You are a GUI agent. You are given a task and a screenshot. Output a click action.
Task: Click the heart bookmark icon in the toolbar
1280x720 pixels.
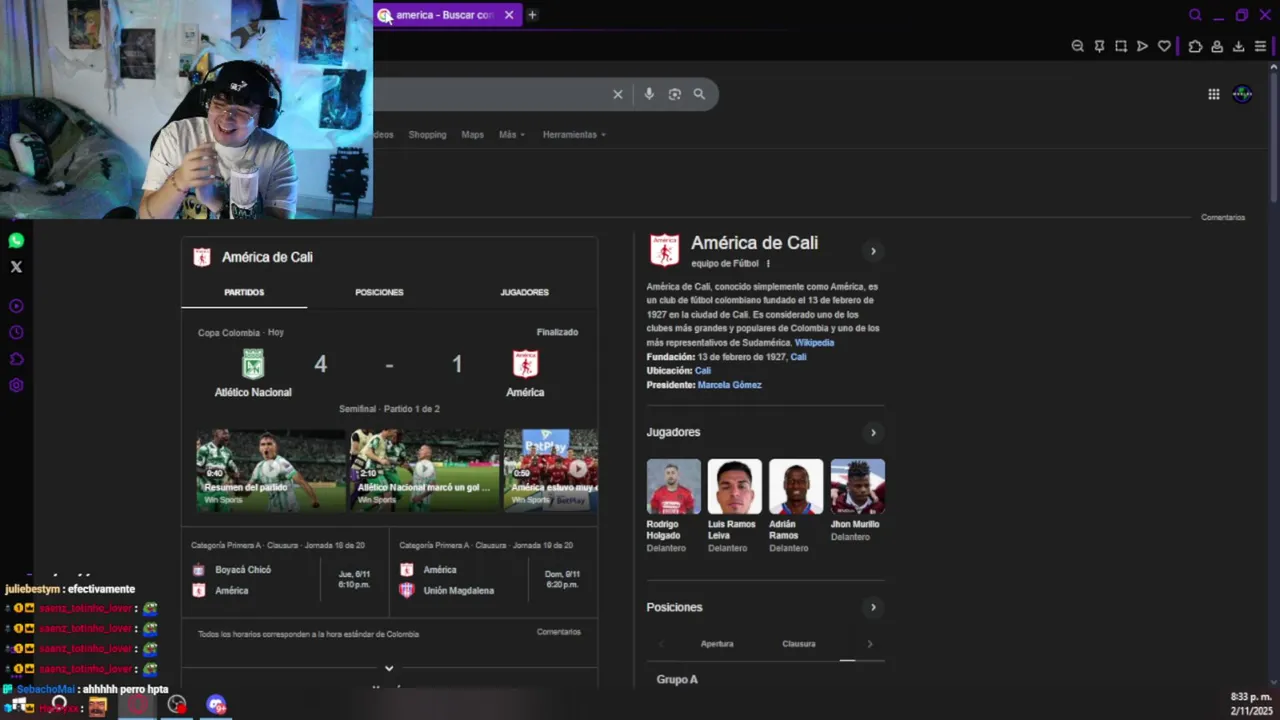[1164, 46]
